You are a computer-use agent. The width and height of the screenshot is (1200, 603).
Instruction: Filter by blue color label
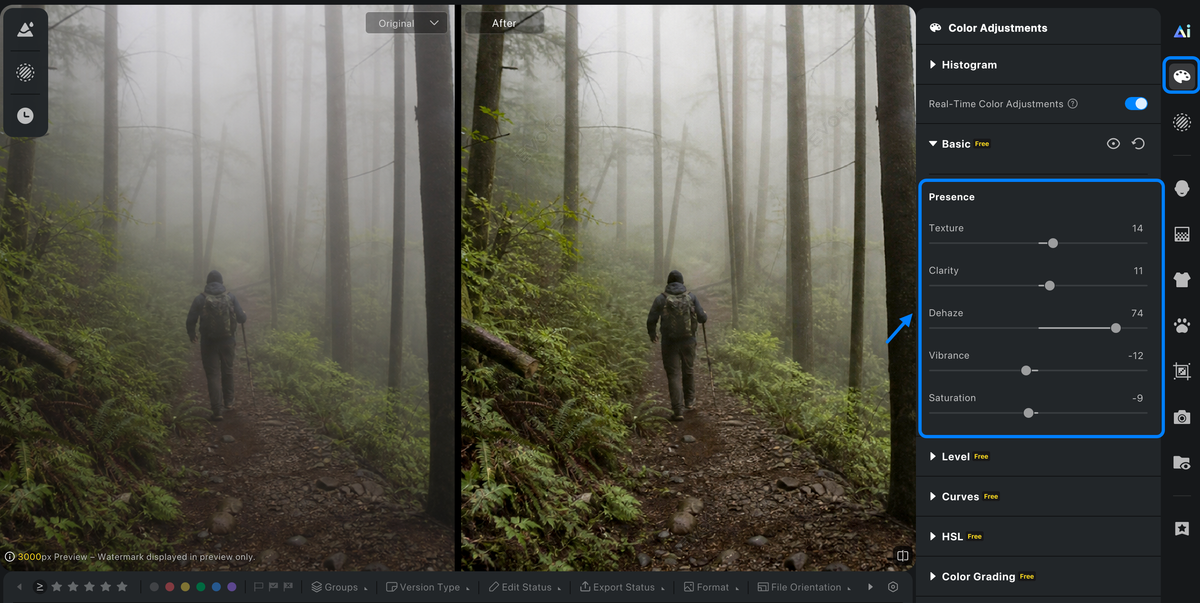click(216, 587)
